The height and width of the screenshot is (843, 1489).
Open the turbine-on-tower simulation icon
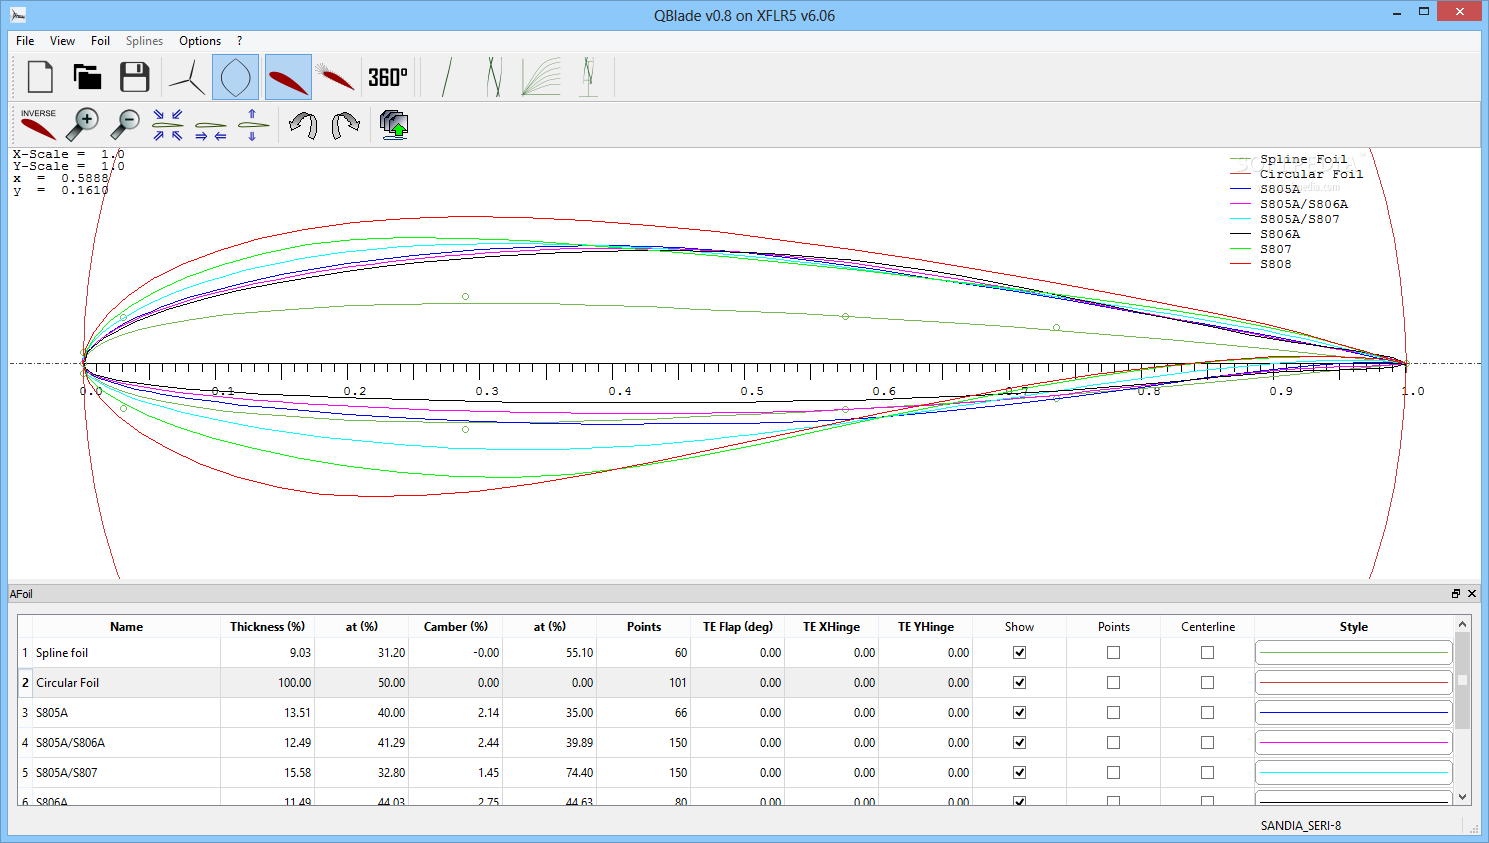pyautogui.click(x=588, y=77)
